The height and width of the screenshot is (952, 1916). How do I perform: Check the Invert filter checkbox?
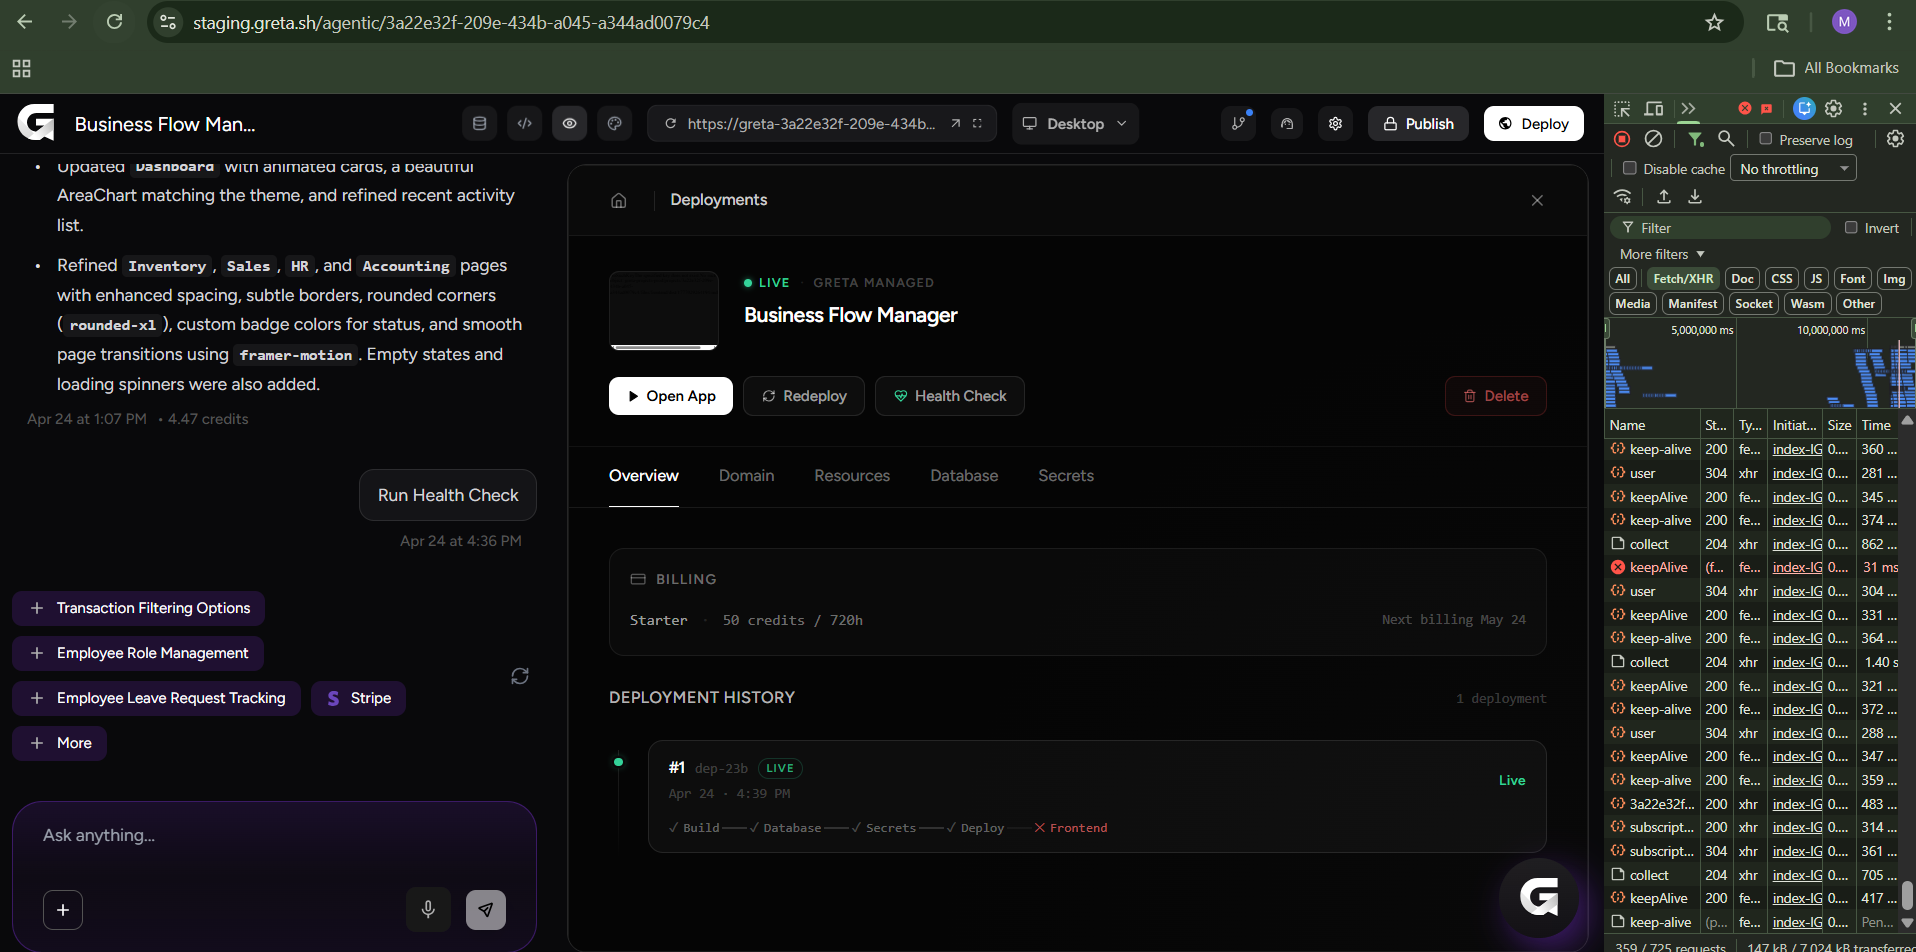1851,227
